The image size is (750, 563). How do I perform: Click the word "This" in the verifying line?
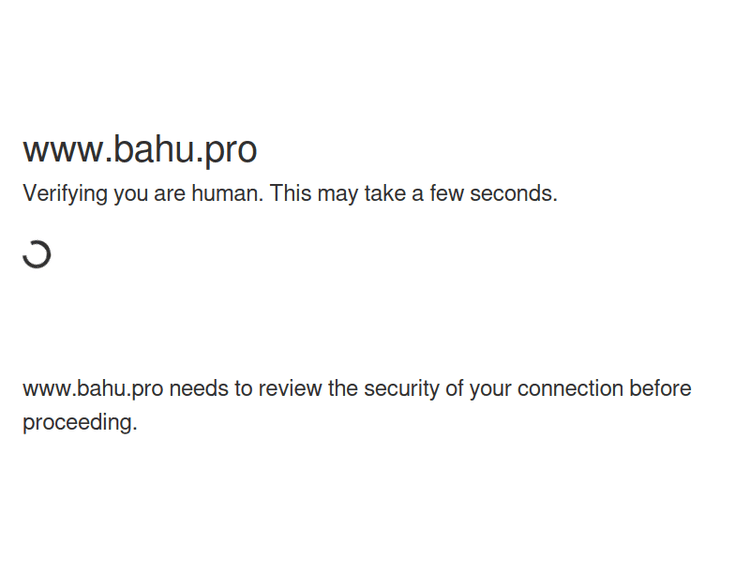291,194
